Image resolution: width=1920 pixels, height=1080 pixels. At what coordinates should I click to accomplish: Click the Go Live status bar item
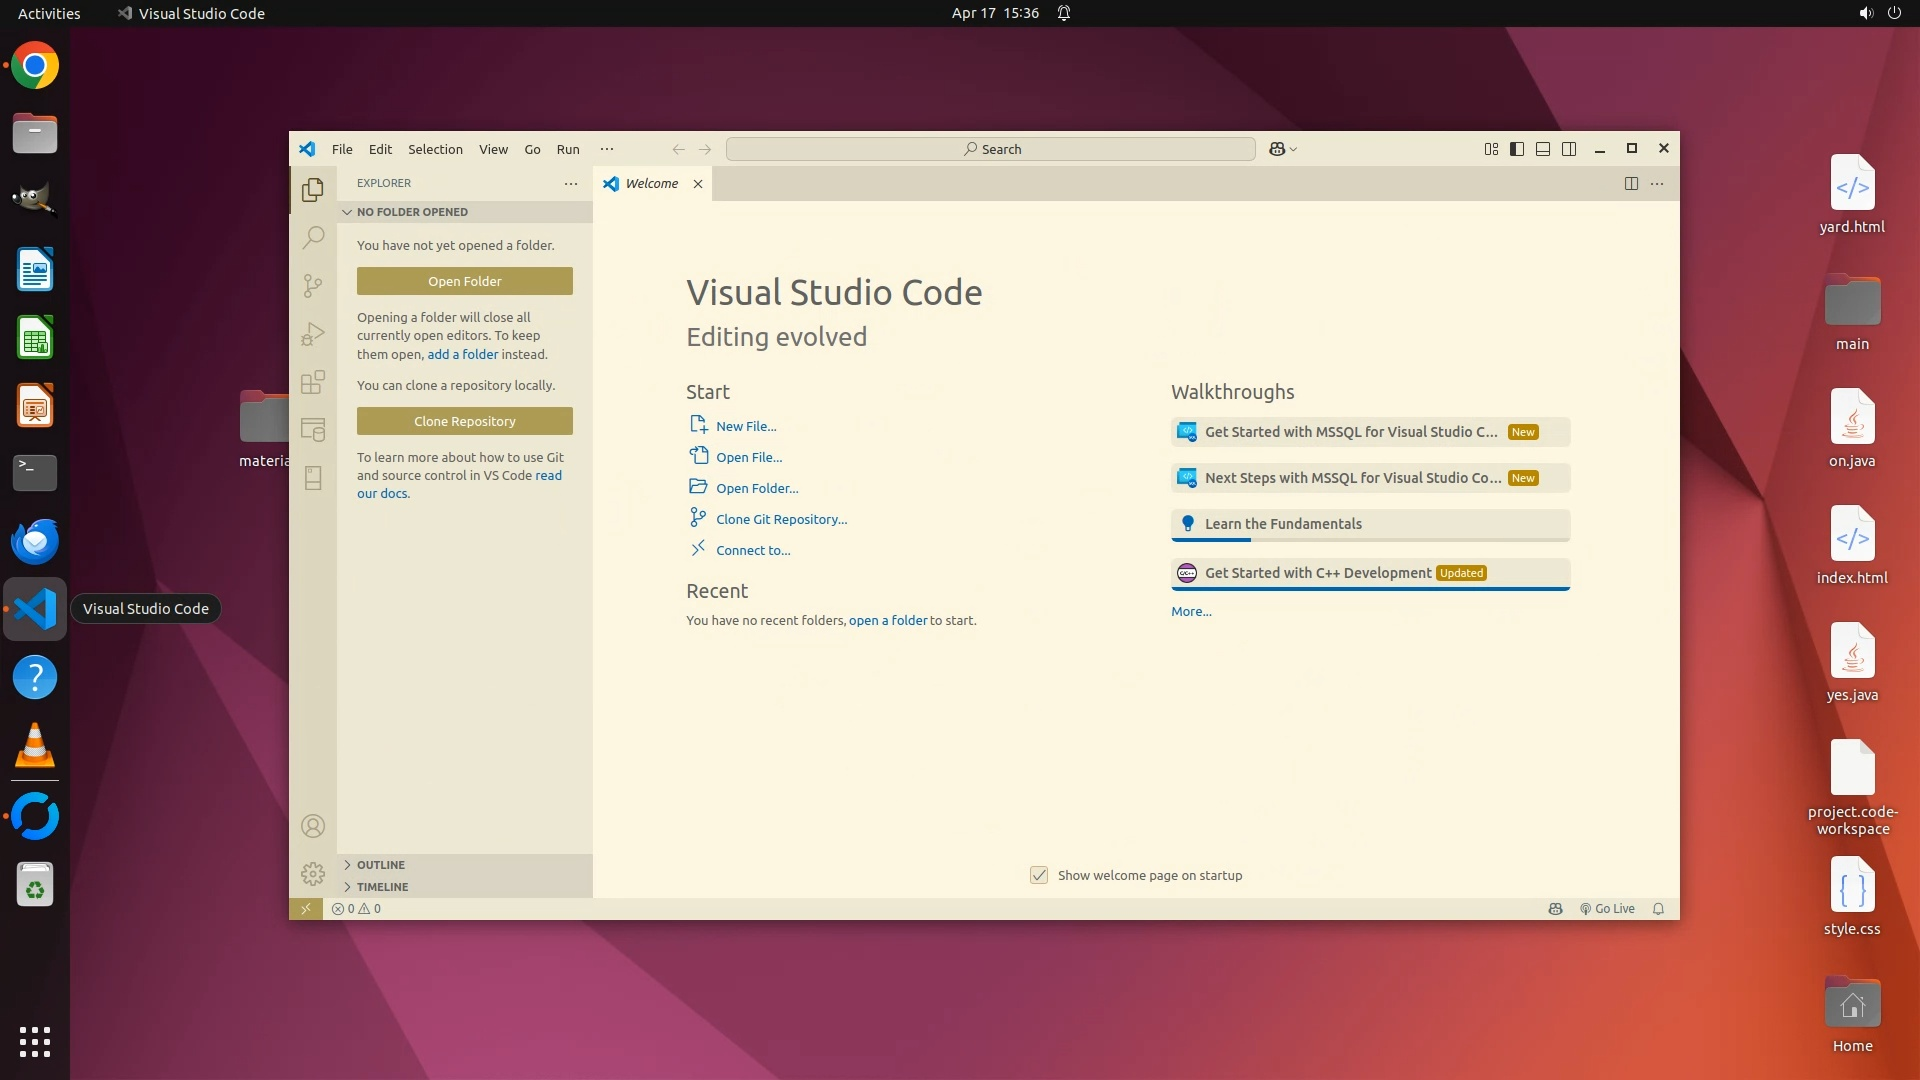click(1607, 909)
